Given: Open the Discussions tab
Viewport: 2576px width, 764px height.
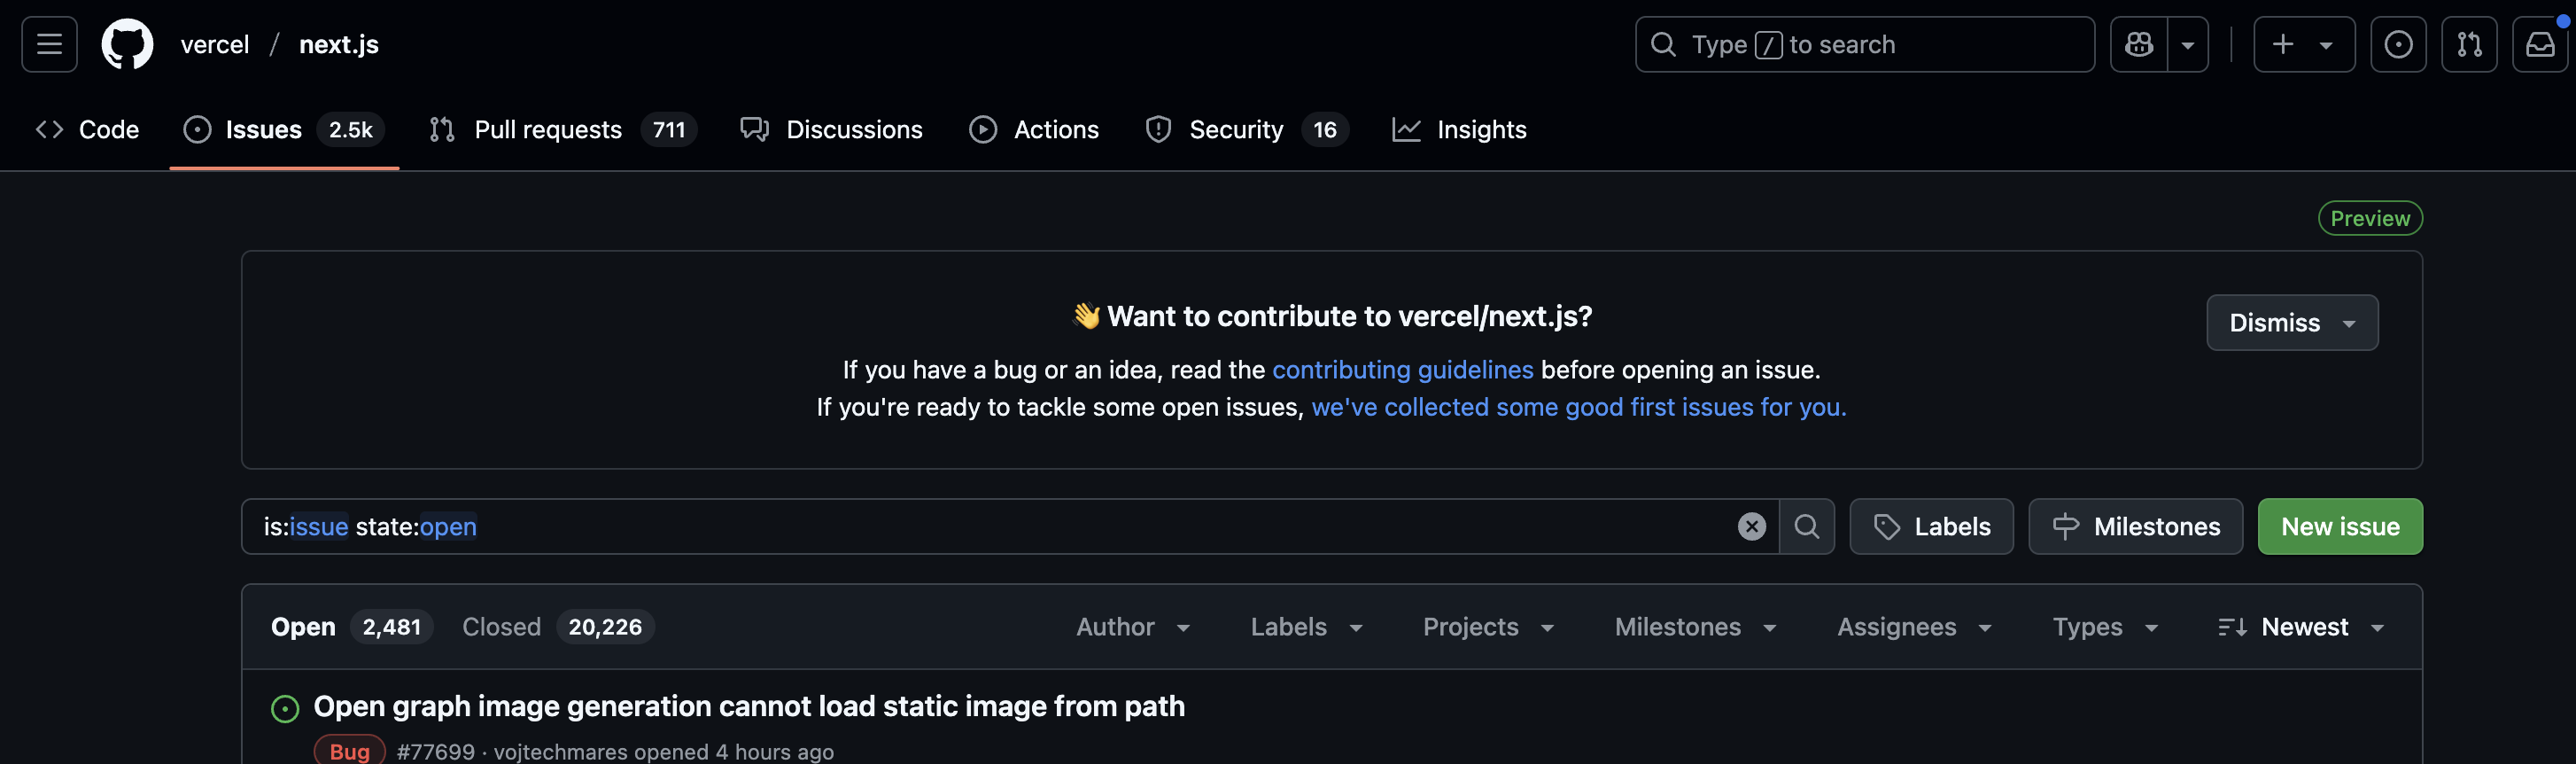Looking at the screenshot, I should [831, 129].
